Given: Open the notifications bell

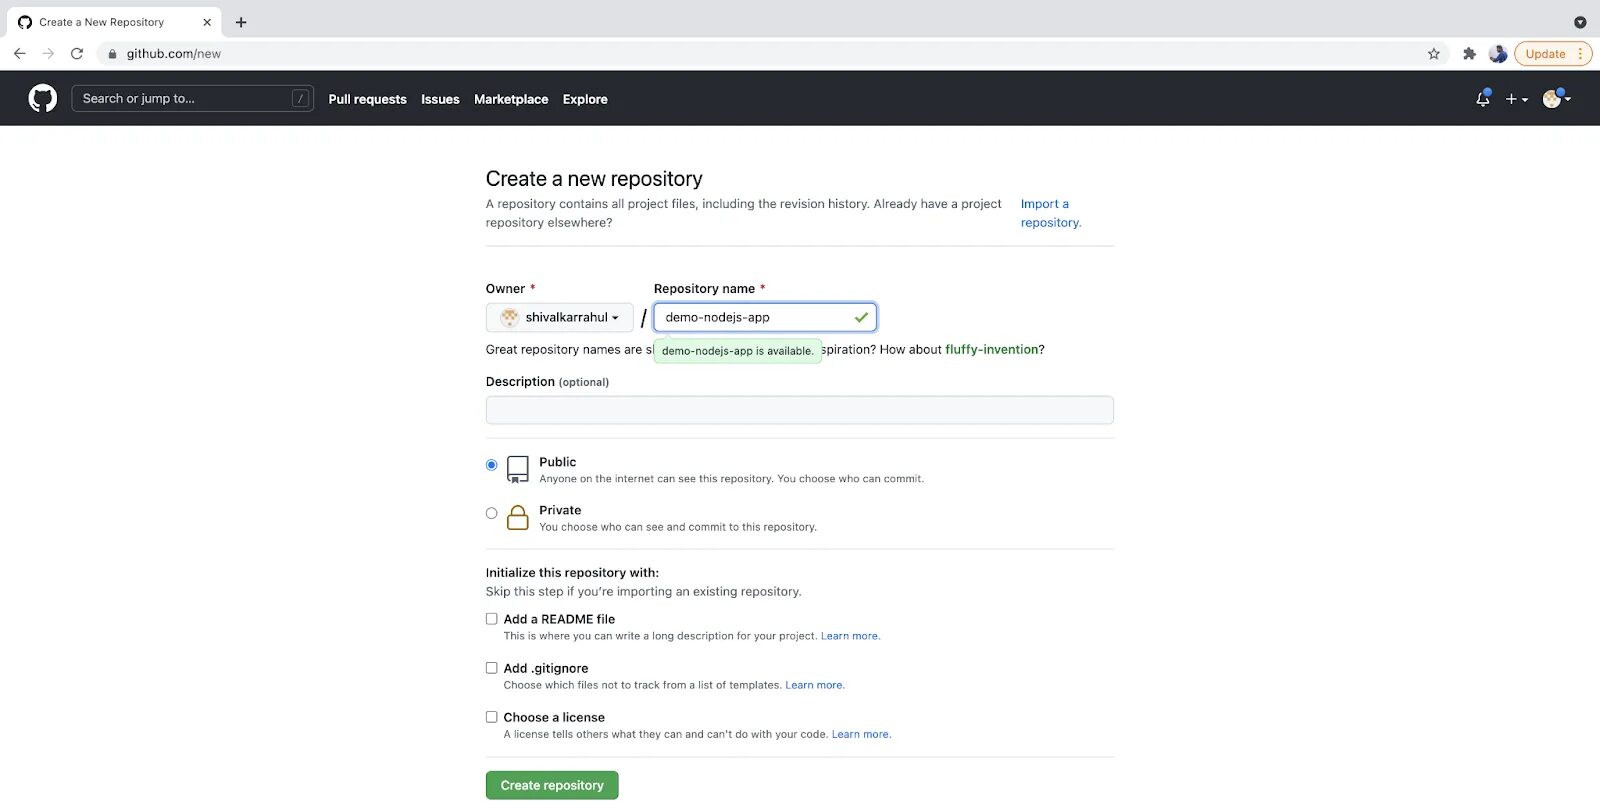Looking at the screenshot, I should 1483,98.
